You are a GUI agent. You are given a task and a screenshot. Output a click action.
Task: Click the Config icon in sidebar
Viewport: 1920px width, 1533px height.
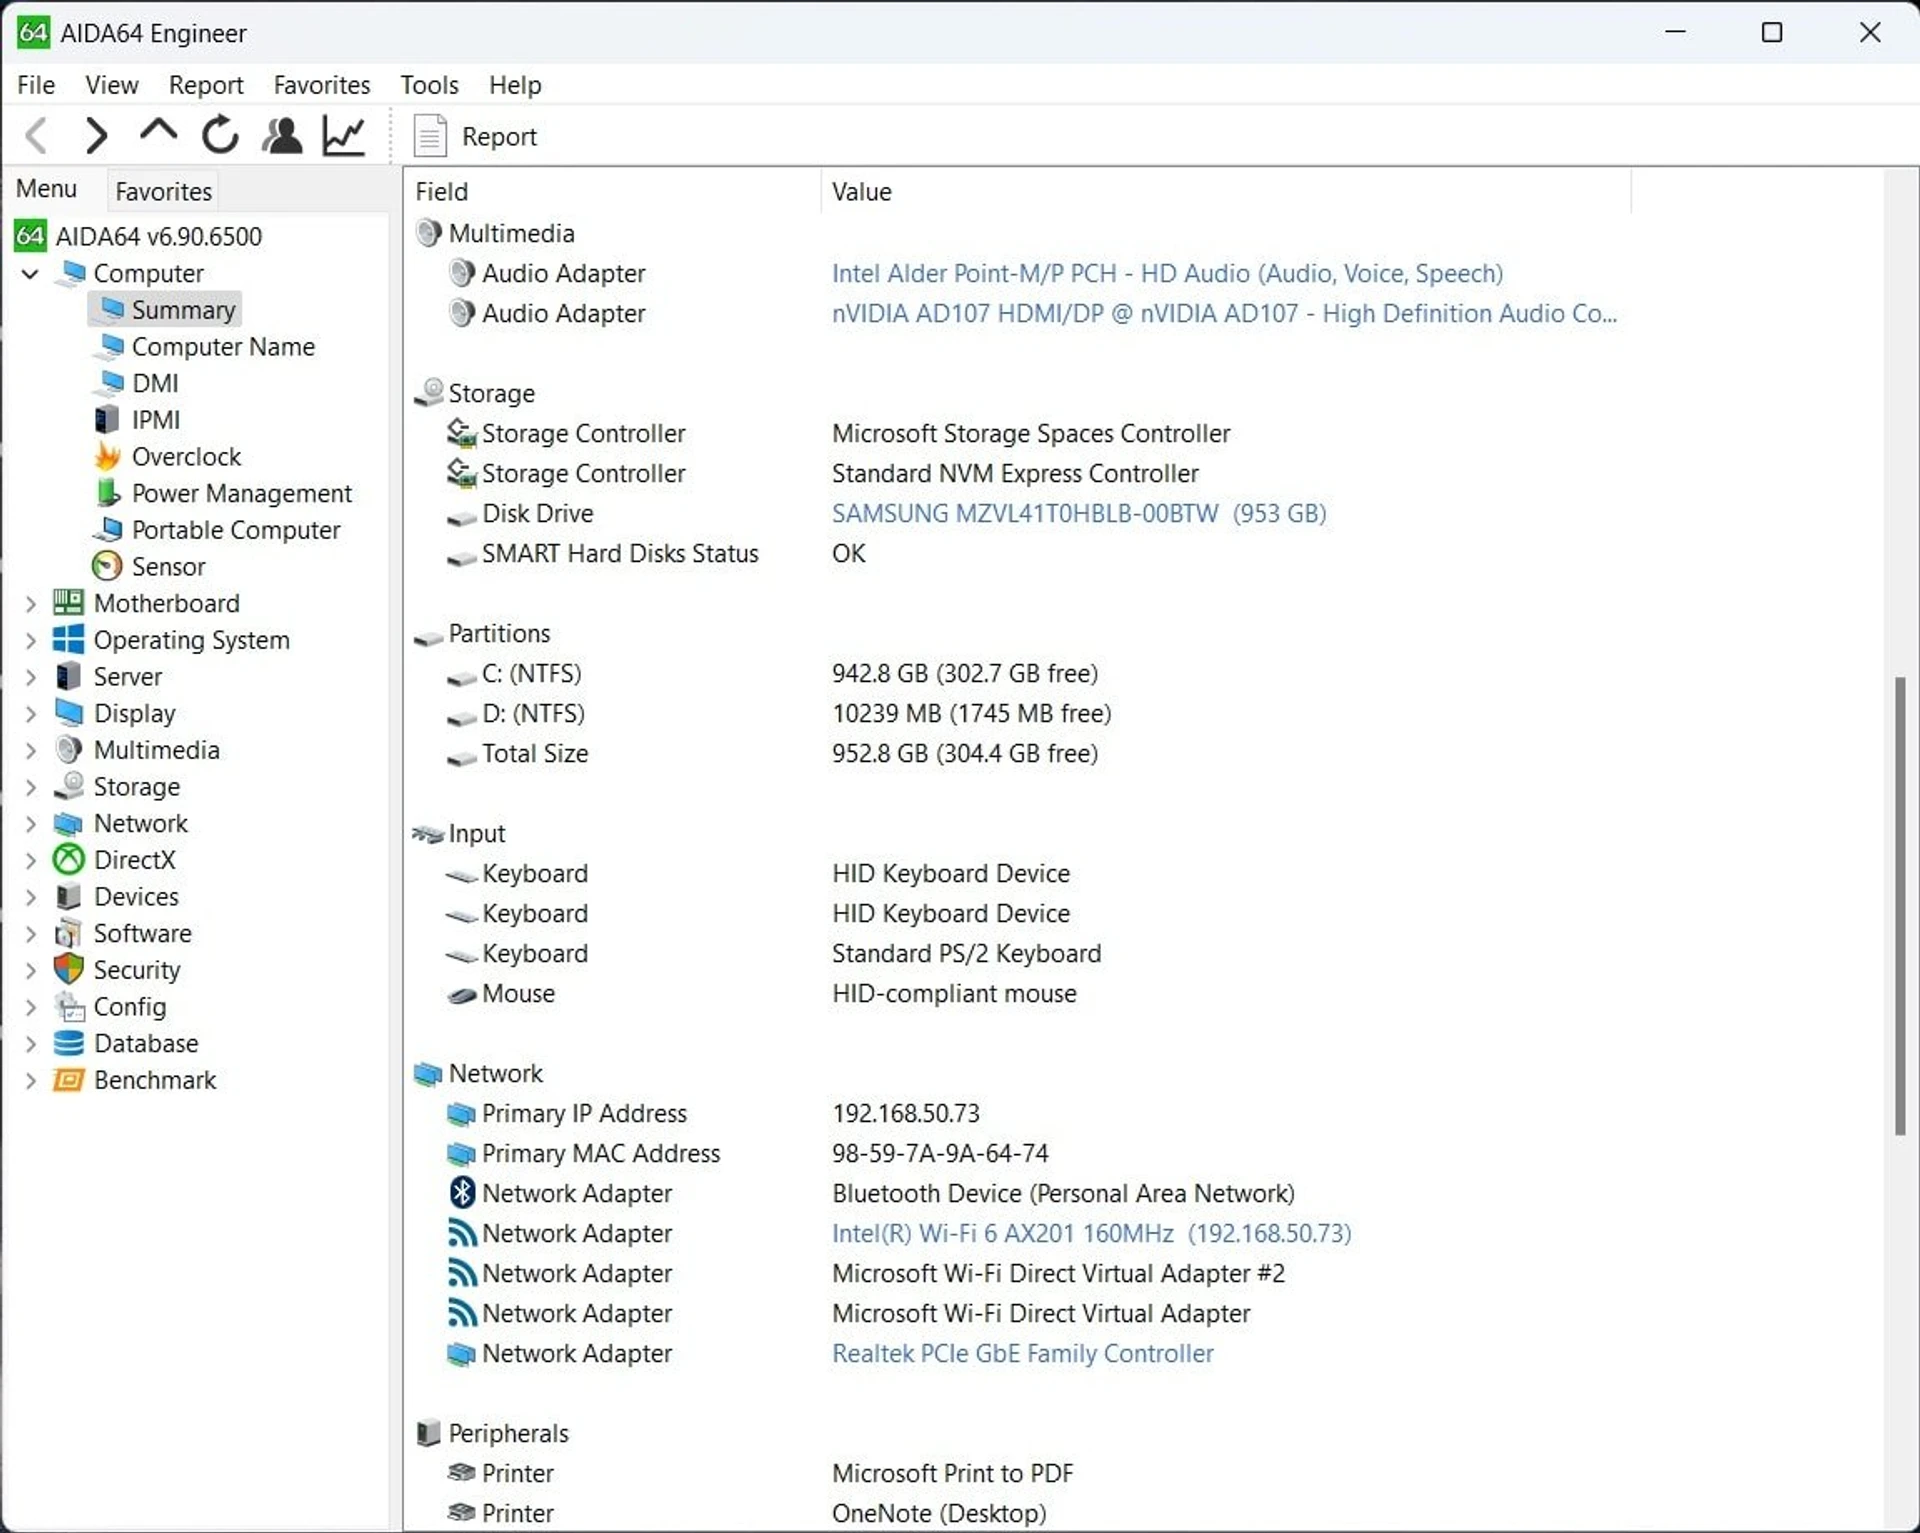[x=68, y=1006]
